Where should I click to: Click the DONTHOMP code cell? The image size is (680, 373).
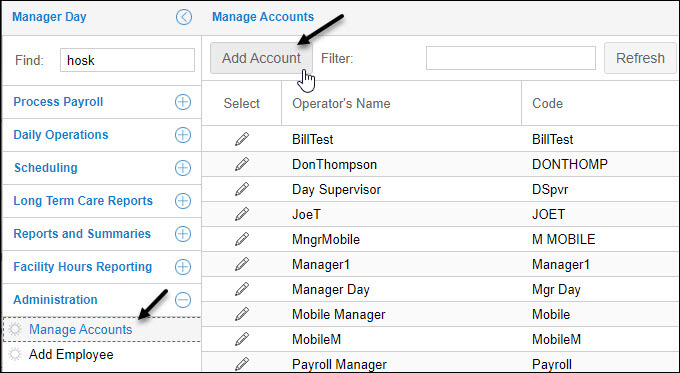[x=570, y=164]
